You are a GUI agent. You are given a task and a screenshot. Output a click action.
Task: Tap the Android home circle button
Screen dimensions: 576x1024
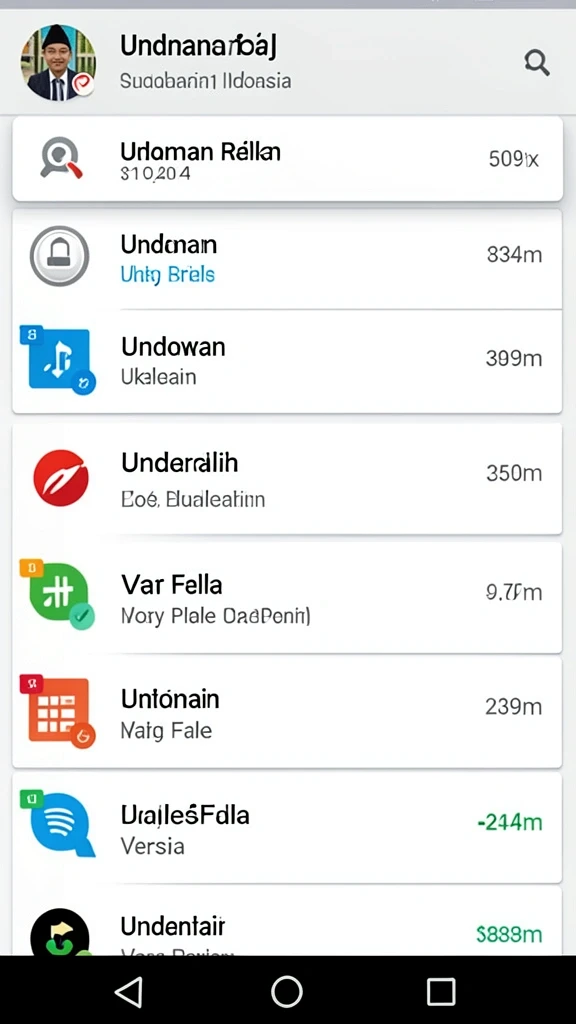(x=287, y=992)
